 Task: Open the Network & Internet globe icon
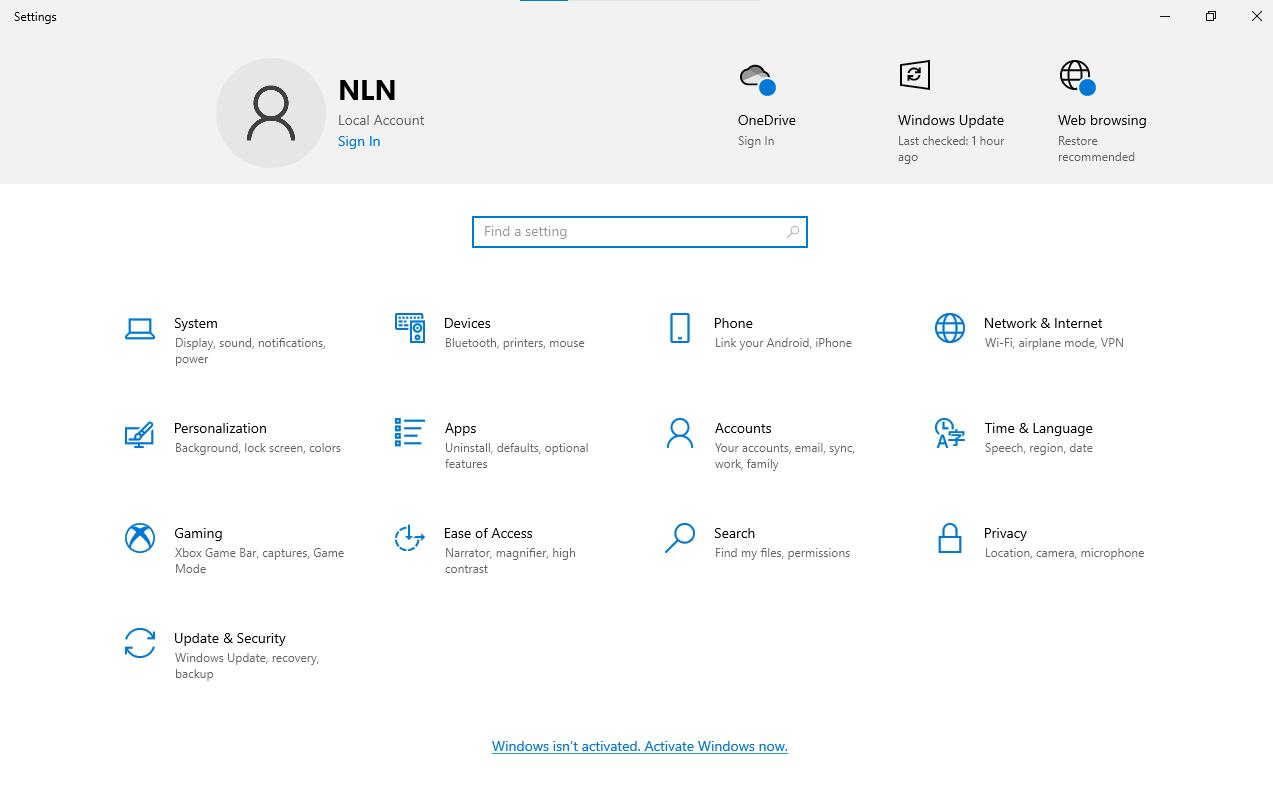(950, 328)
